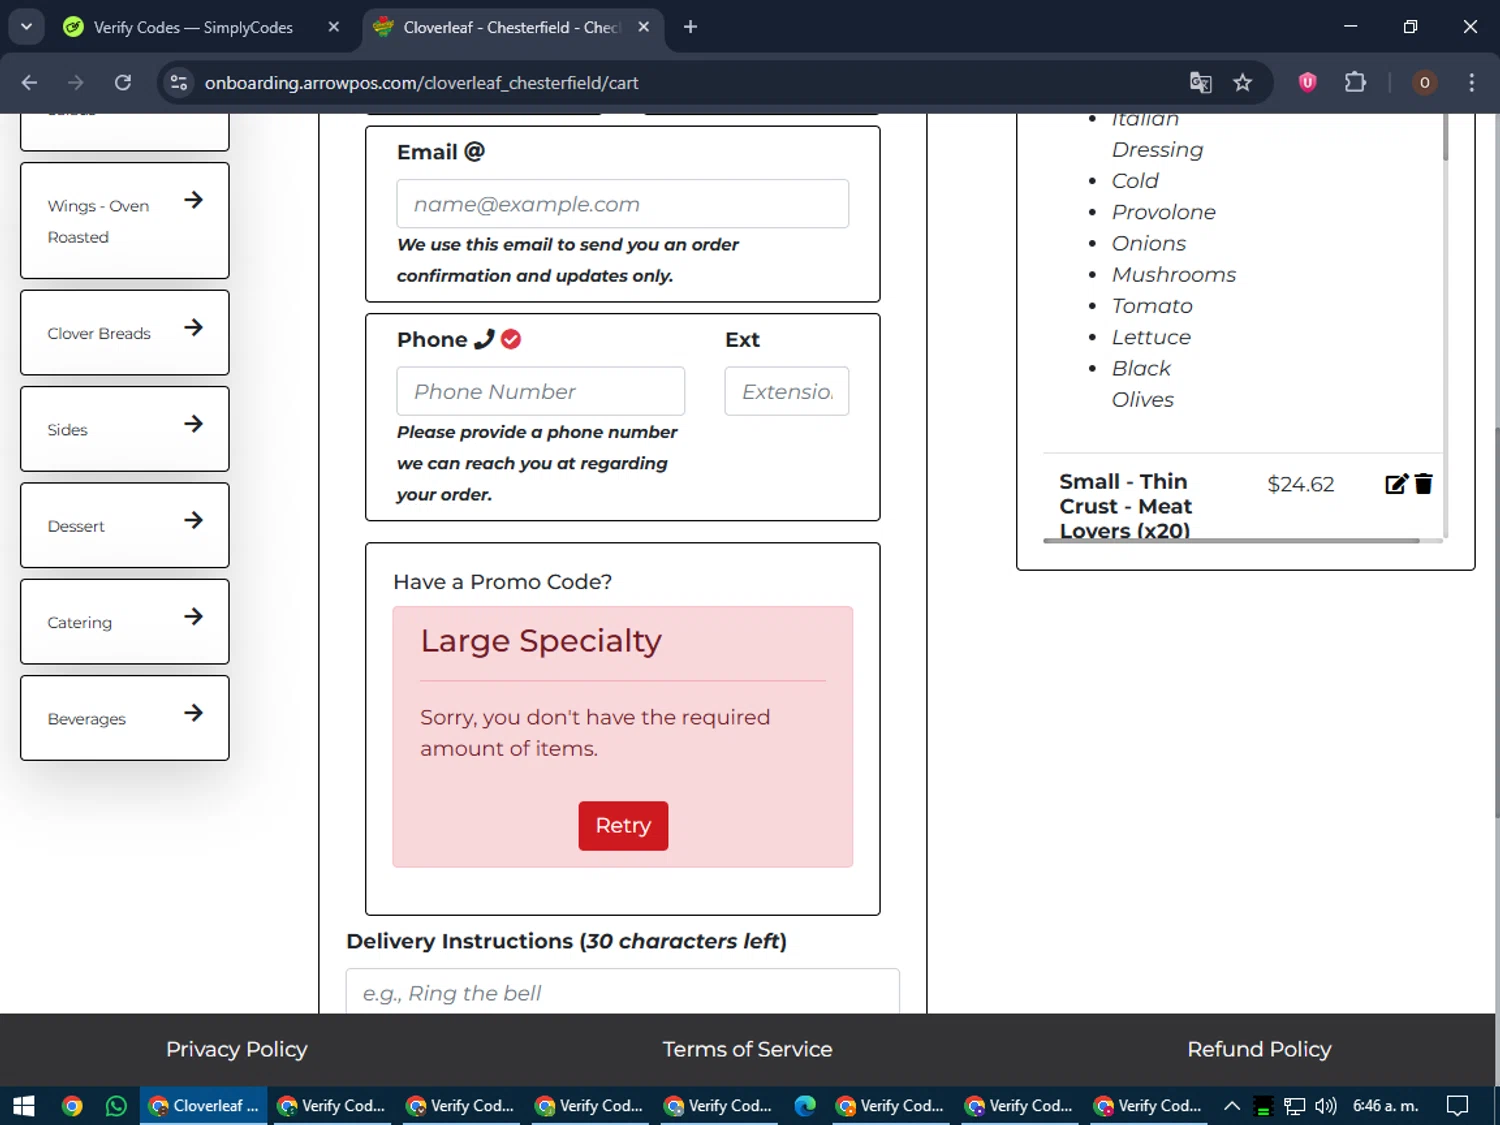Open the Windows notification center
The width and height of the screenshot is (1500, 1125).
(1458, 1106)
